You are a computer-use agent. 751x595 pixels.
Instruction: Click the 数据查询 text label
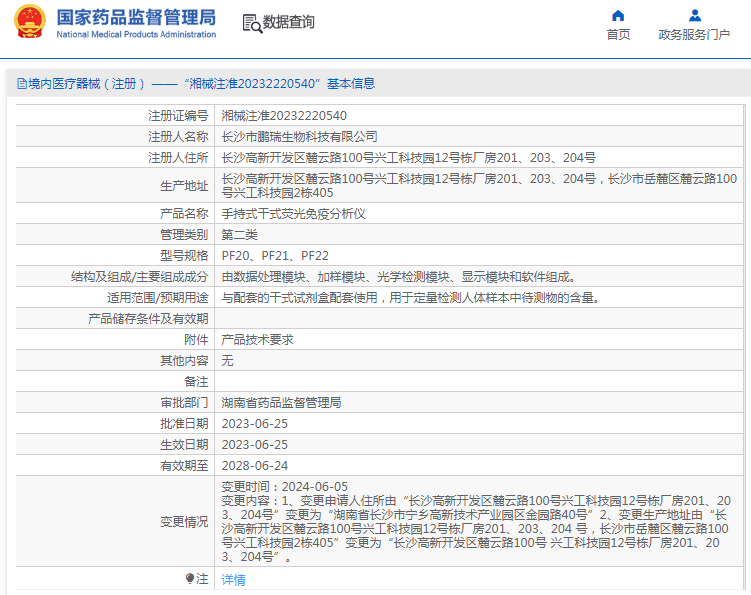[x=288, y=22]
